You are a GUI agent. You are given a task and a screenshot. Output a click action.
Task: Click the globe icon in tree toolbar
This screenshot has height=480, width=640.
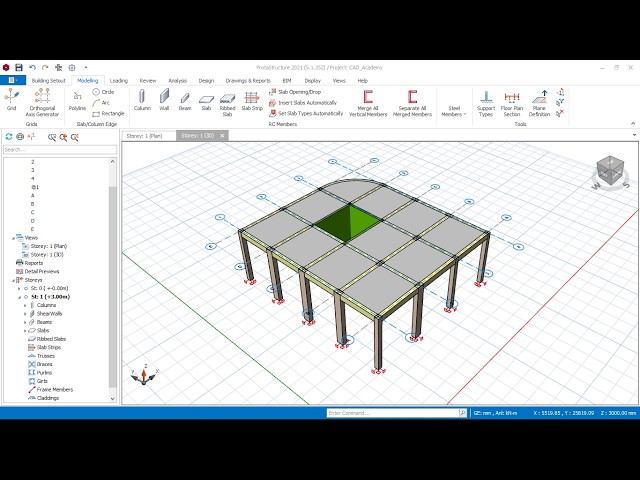tap(20, 137)
